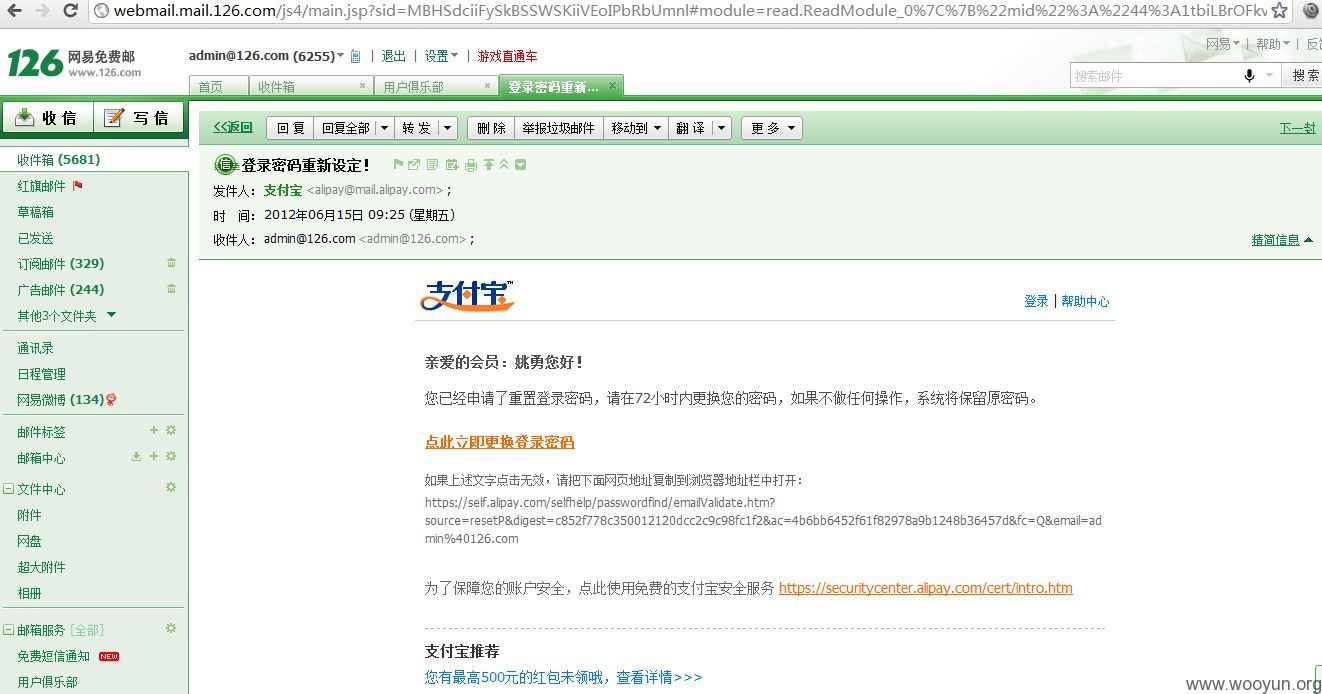Open 草稿箱 drafts folder
This screenshot has width=1322, height=694.
(x=35, y=212)
